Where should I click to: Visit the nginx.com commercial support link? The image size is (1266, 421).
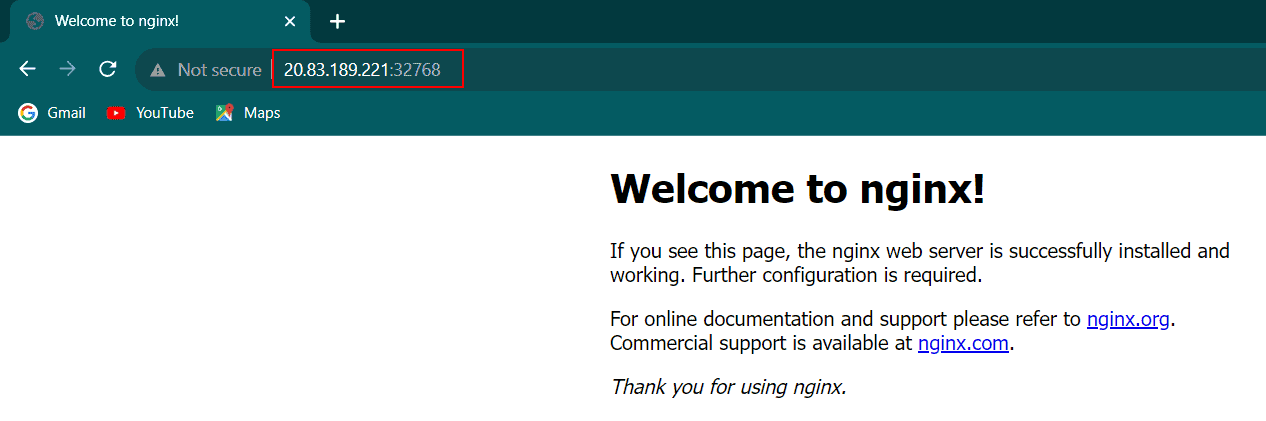pyautogui.click(x=964, y=343)
